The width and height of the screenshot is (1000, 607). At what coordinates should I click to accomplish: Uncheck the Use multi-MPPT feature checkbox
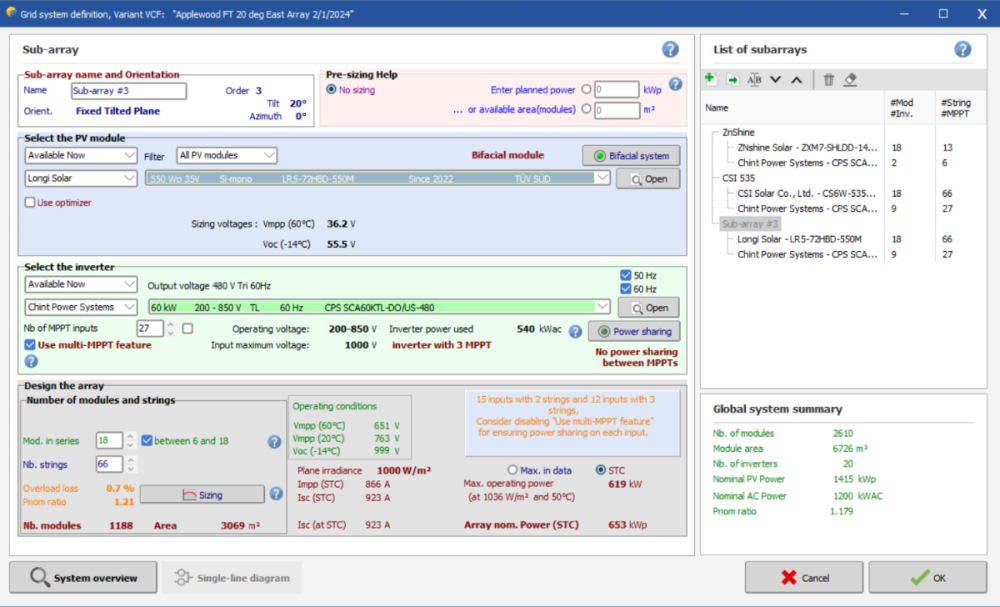point(30,345)
